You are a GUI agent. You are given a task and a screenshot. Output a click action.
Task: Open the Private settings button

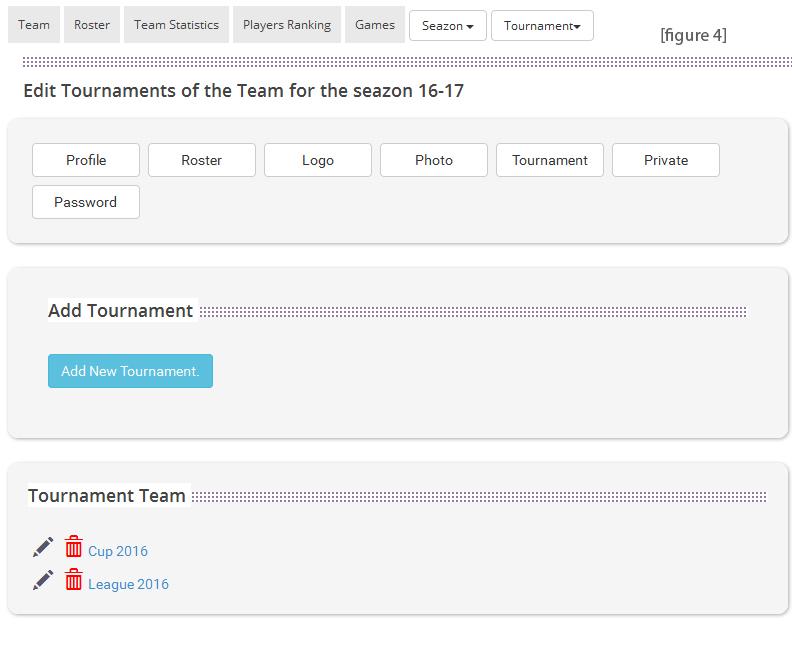point(666,160)
